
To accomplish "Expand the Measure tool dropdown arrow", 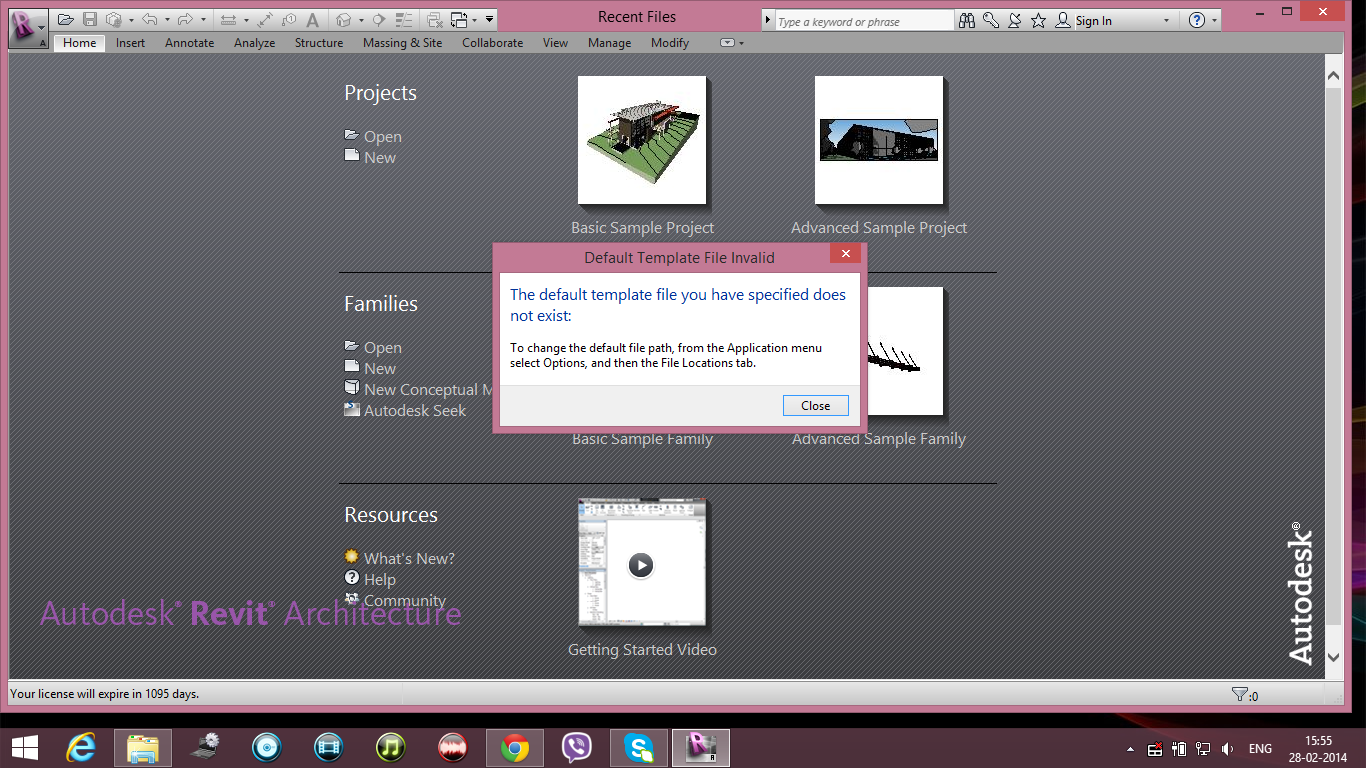I will (x=246, y=20).
